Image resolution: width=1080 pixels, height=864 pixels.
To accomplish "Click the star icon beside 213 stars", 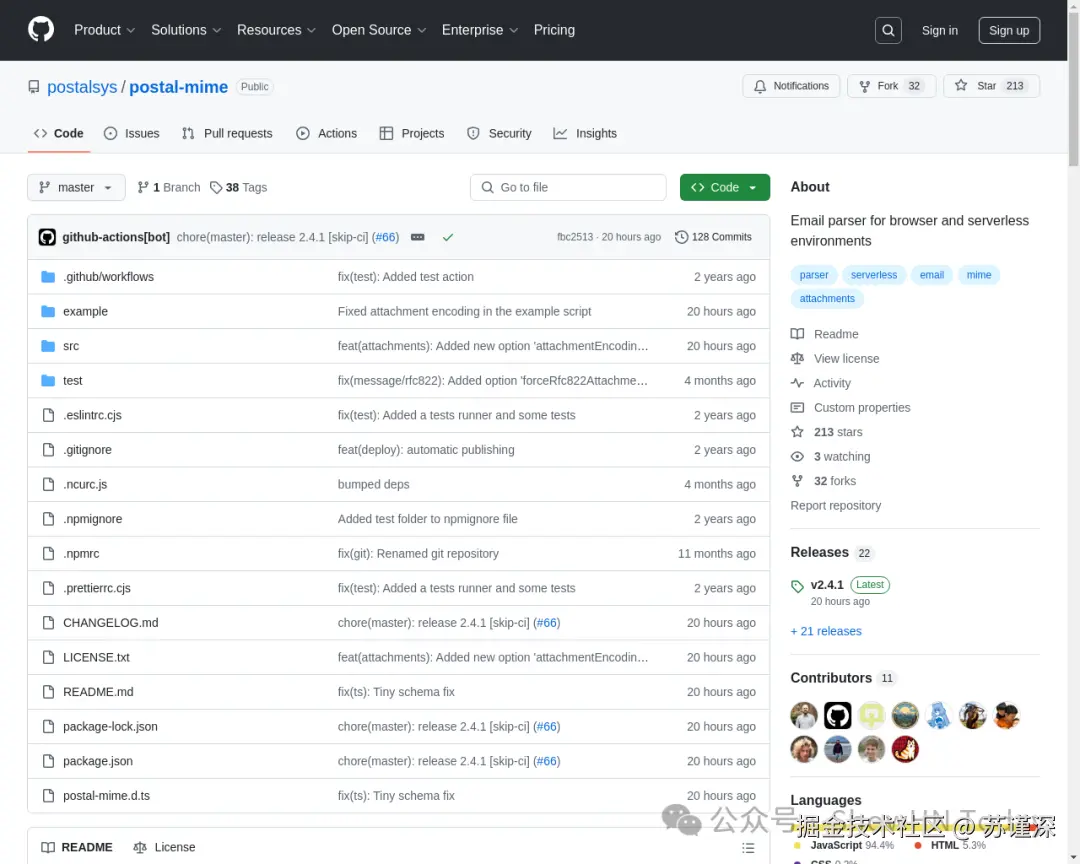I will pyautogui.click(x=797, y=432).
